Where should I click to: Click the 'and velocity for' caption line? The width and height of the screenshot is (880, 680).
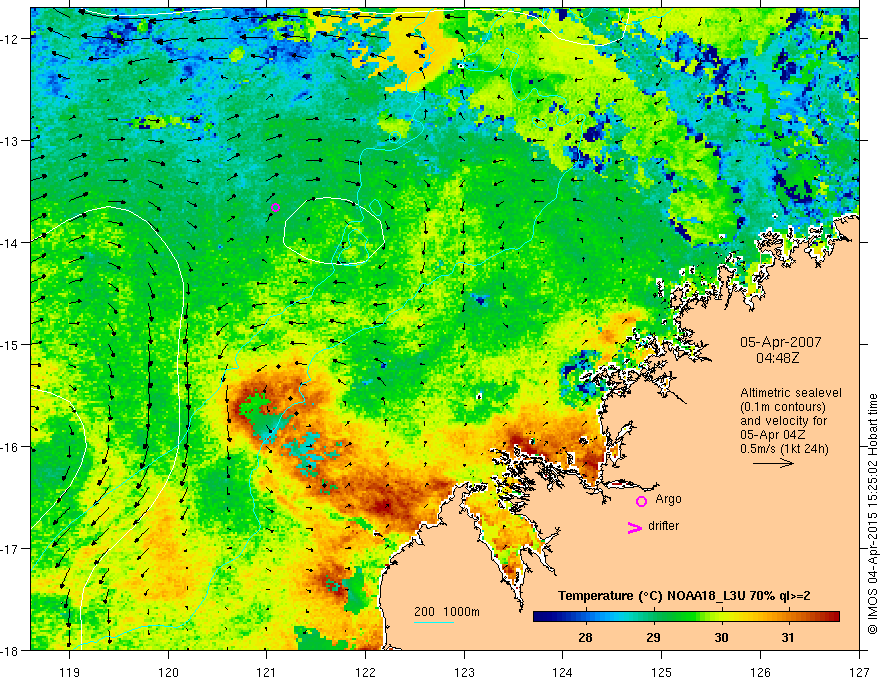point(783,421)
